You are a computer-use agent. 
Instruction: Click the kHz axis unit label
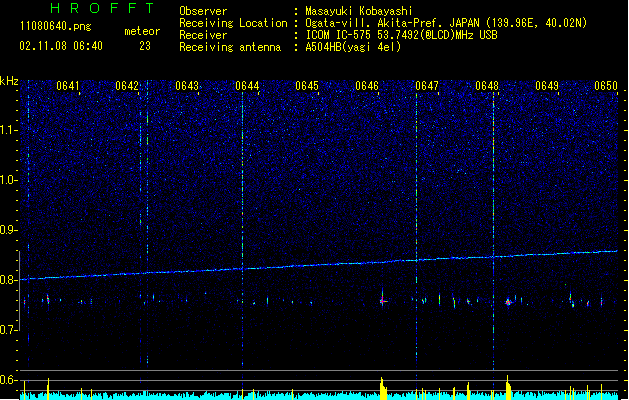pos(9,81)
